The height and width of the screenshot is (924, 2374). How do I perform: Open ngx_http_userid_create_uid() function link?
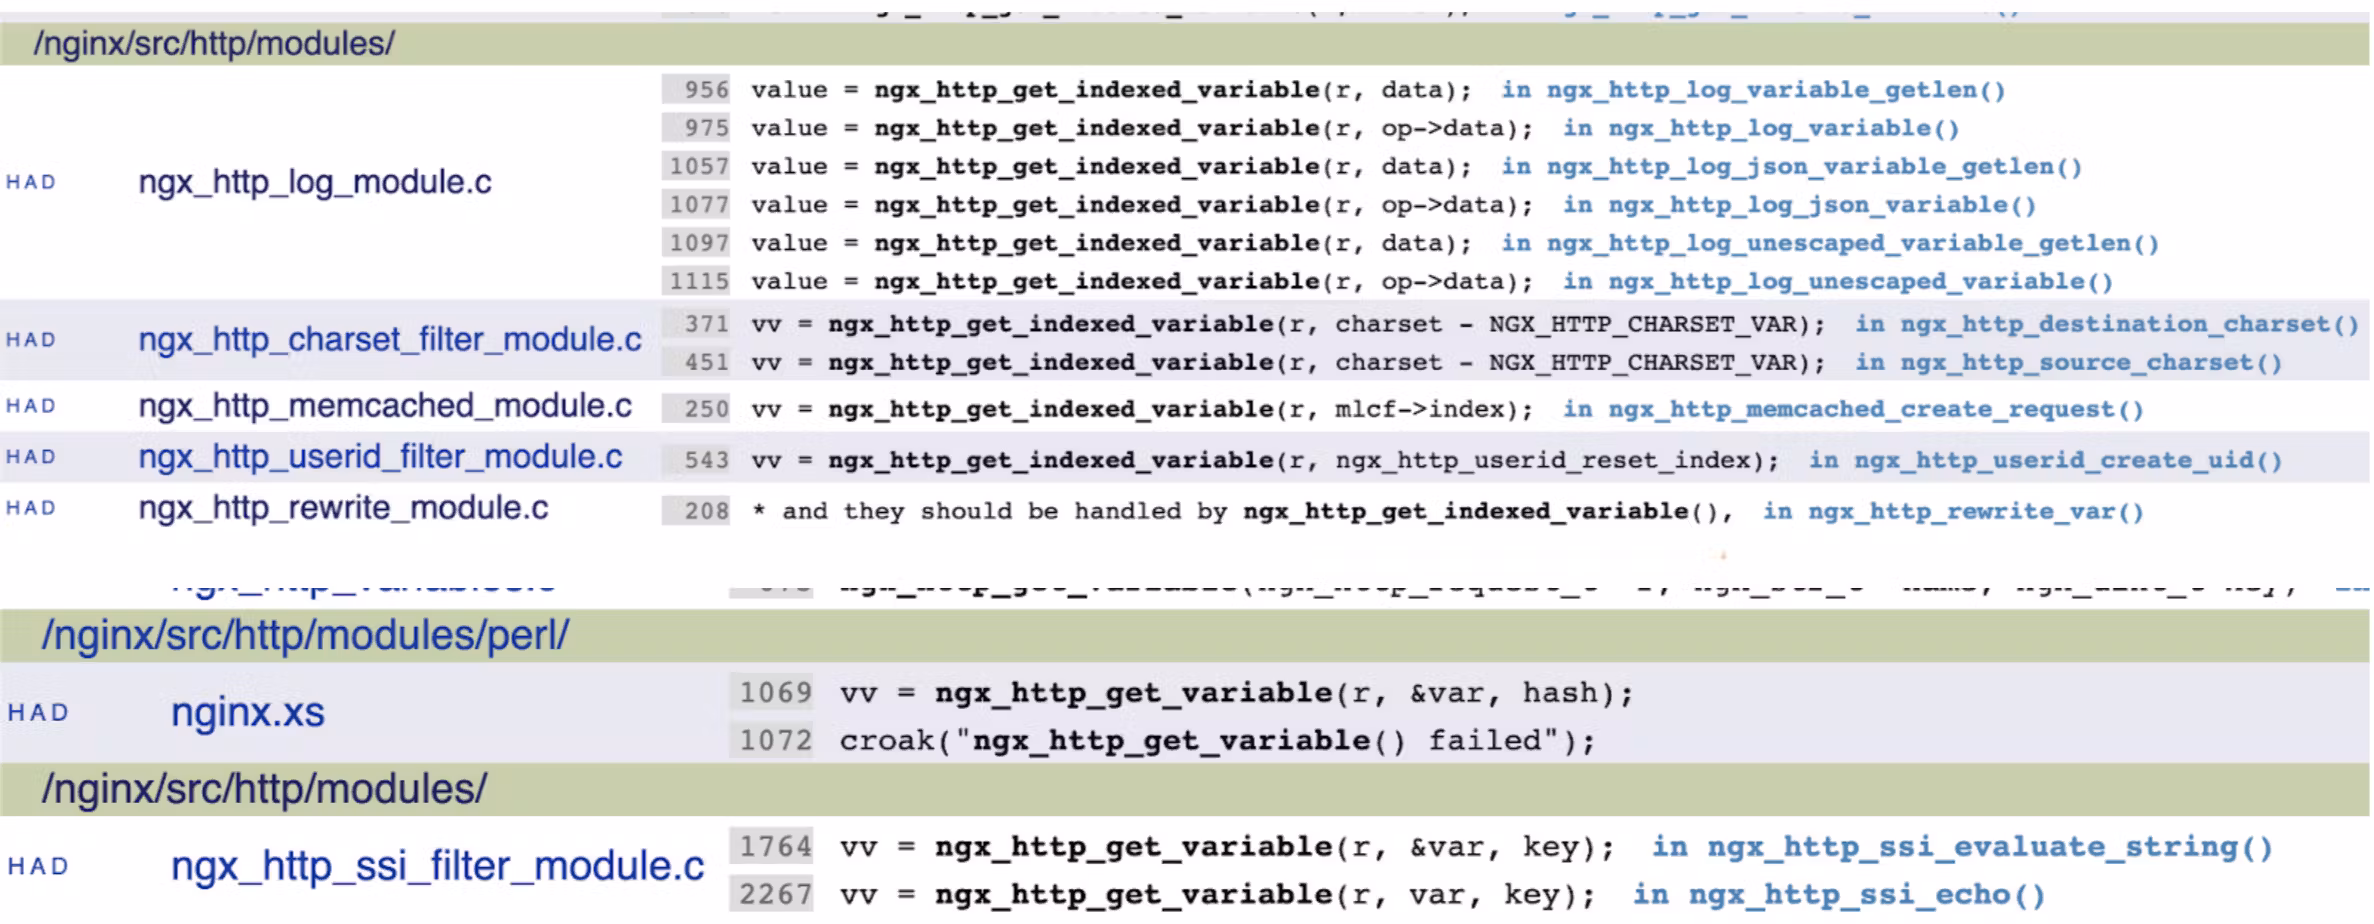2067,460
